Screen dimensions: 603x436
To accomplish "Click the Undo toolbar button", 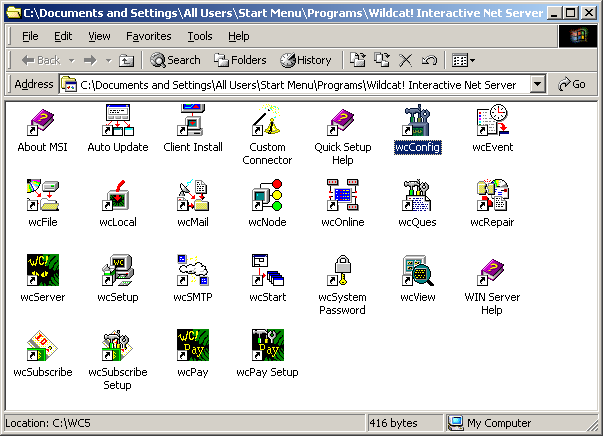I will 429,60.
